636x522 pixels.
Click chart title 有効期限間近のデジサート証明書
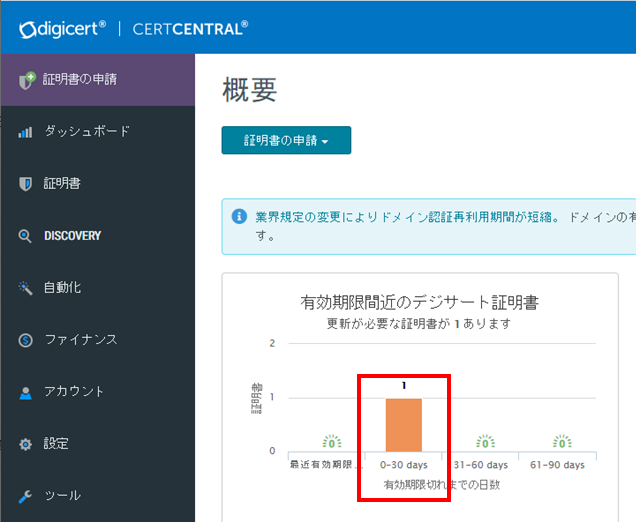[419, 303]
